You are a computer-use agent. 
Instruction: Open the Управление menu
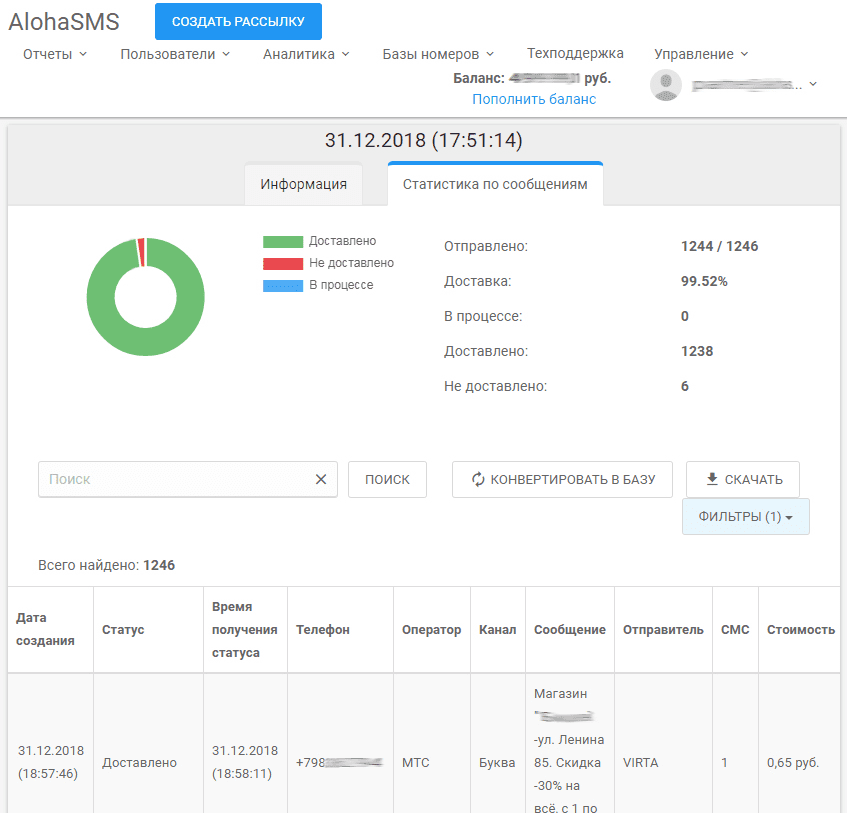pyautogui.click(x=701, y=54)
